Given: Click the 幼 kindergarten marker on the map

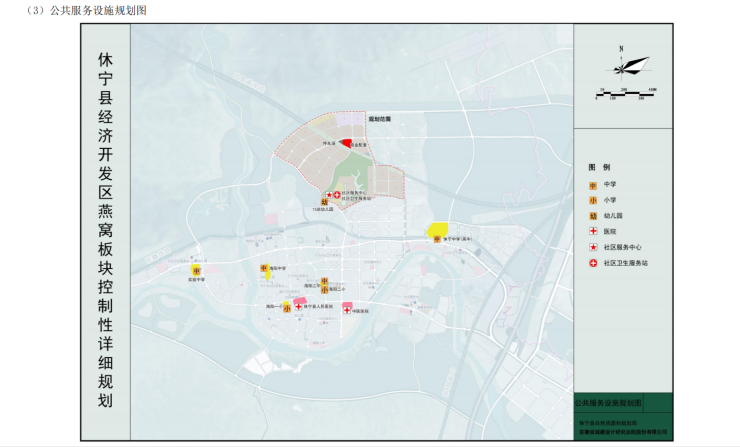Looking at the screenshot, I should (325, 202).
